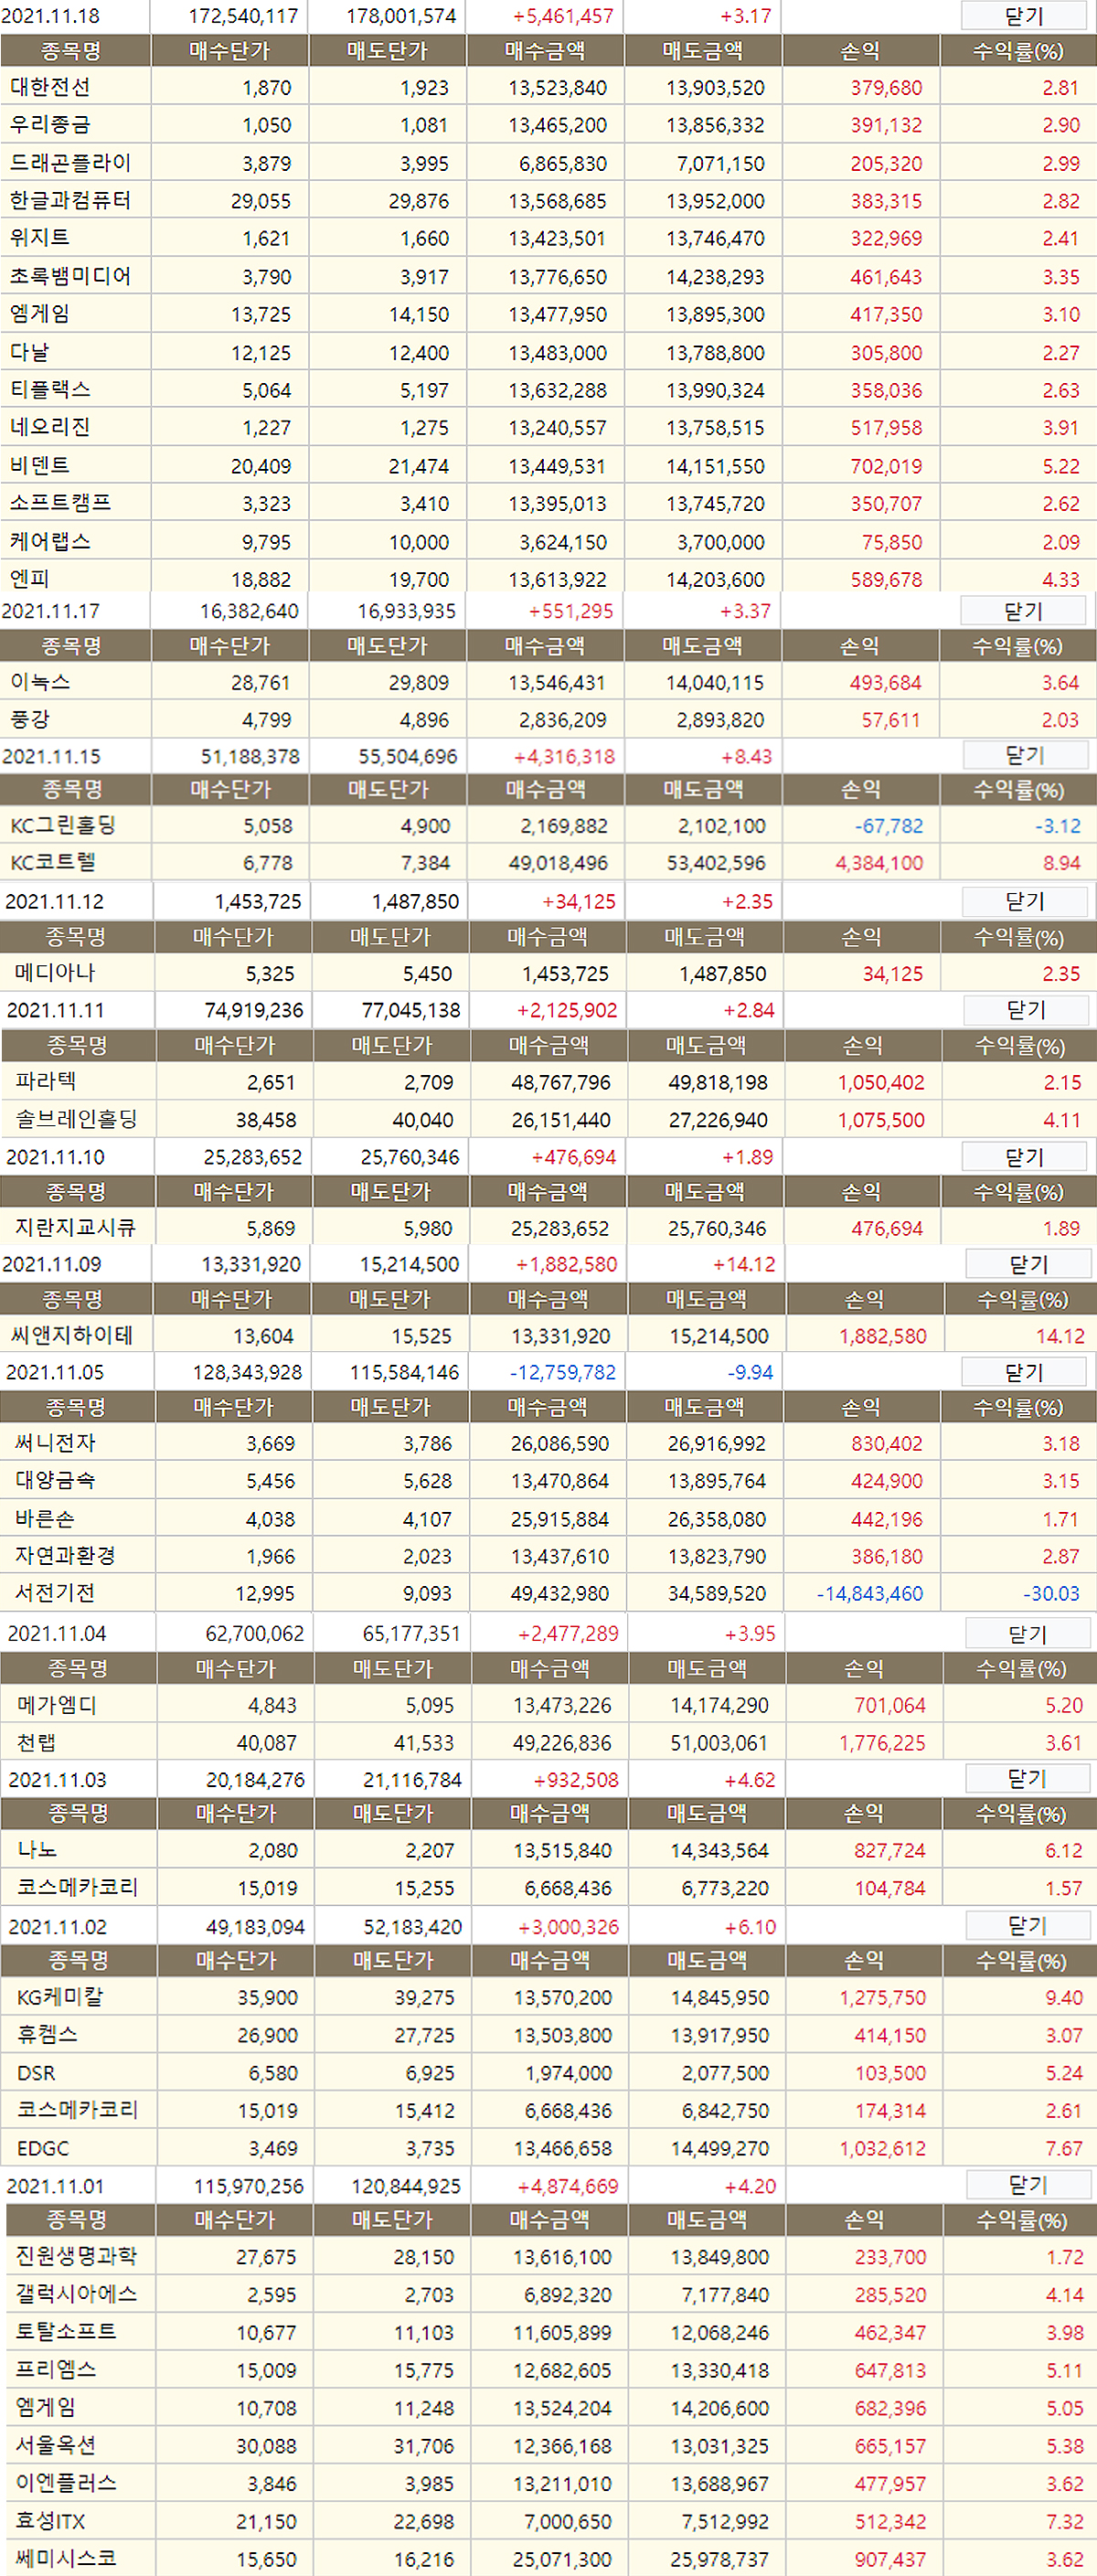1097x2576 pixels.
Task: Select the 천랩 row name
Action: (37, 1742)
